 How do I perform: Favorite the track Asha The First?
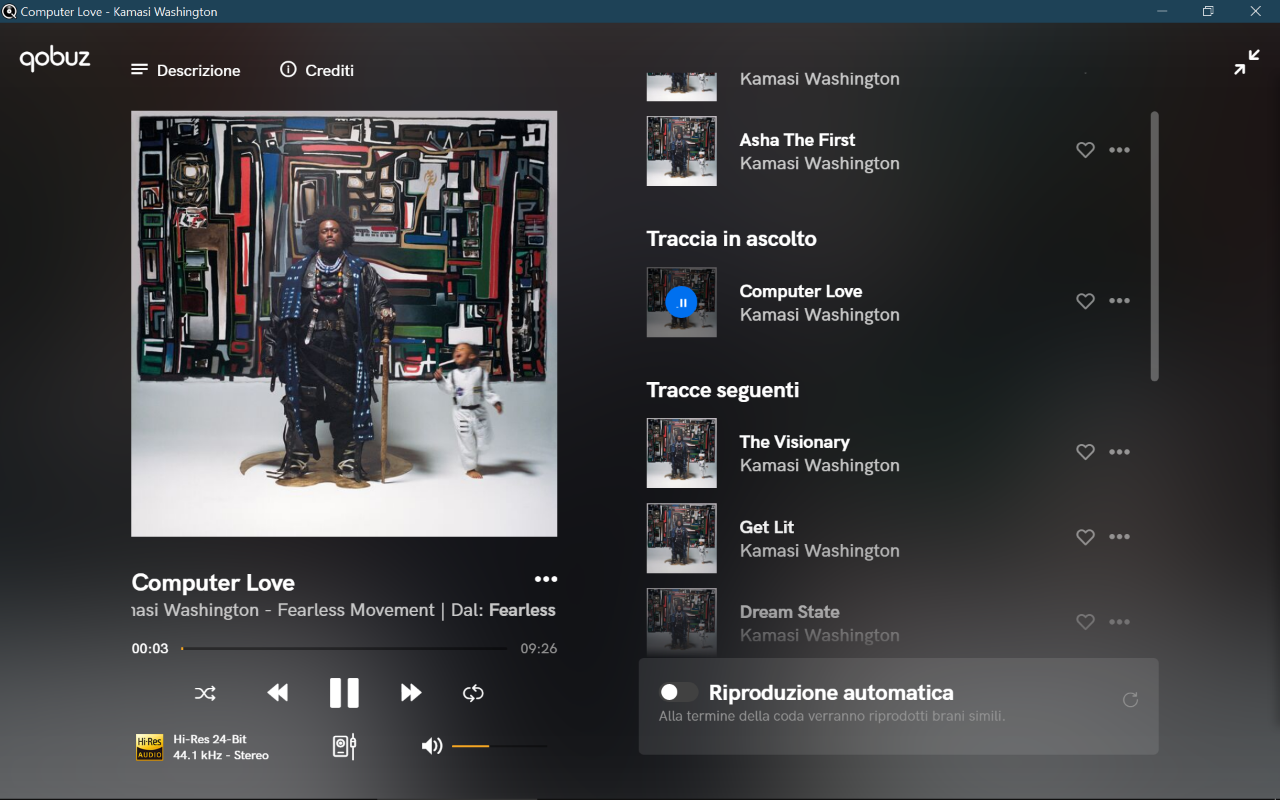pos(1085,150)
